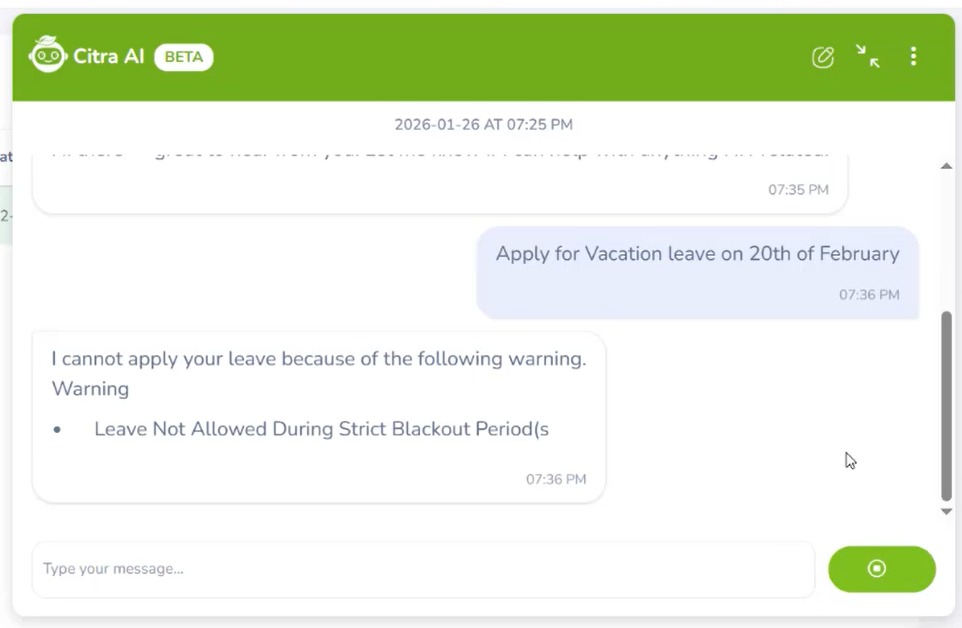This screenshot has height=628, width=962.
Task: Collapse the chat via the diagonal arrows icon
Action: (868, 57)
